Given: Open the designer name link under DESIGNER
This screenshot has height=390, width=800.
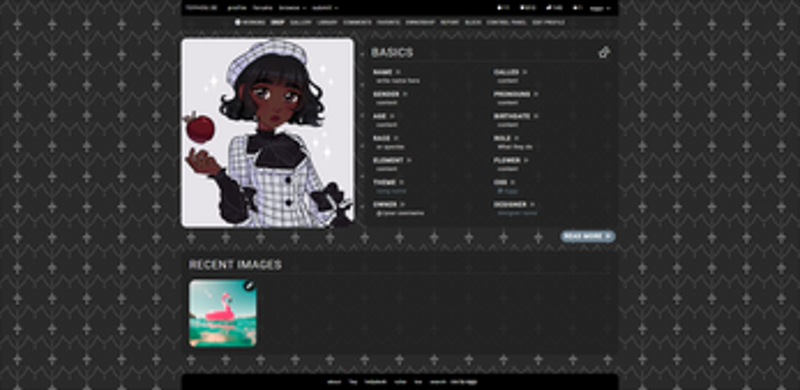Looking at the screenshot, I should pos(517,213).
